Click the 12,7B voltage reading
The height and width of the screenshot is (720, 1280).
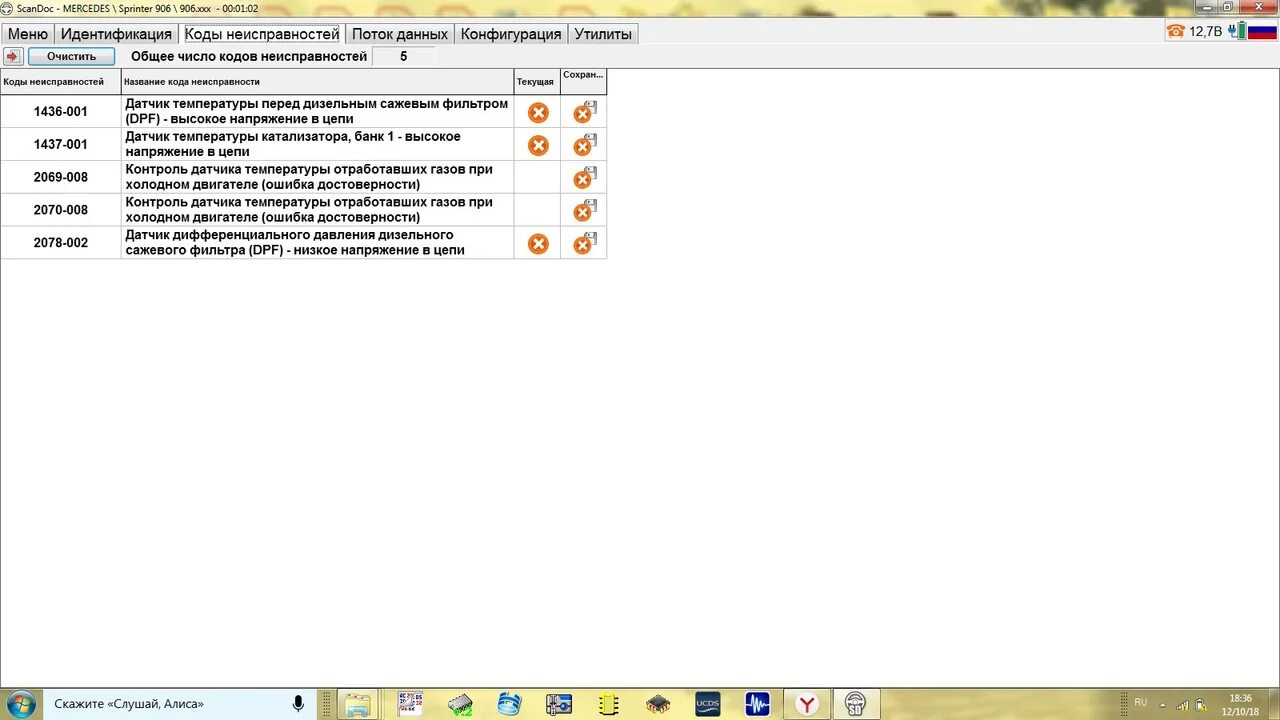tap(1205, 32)
